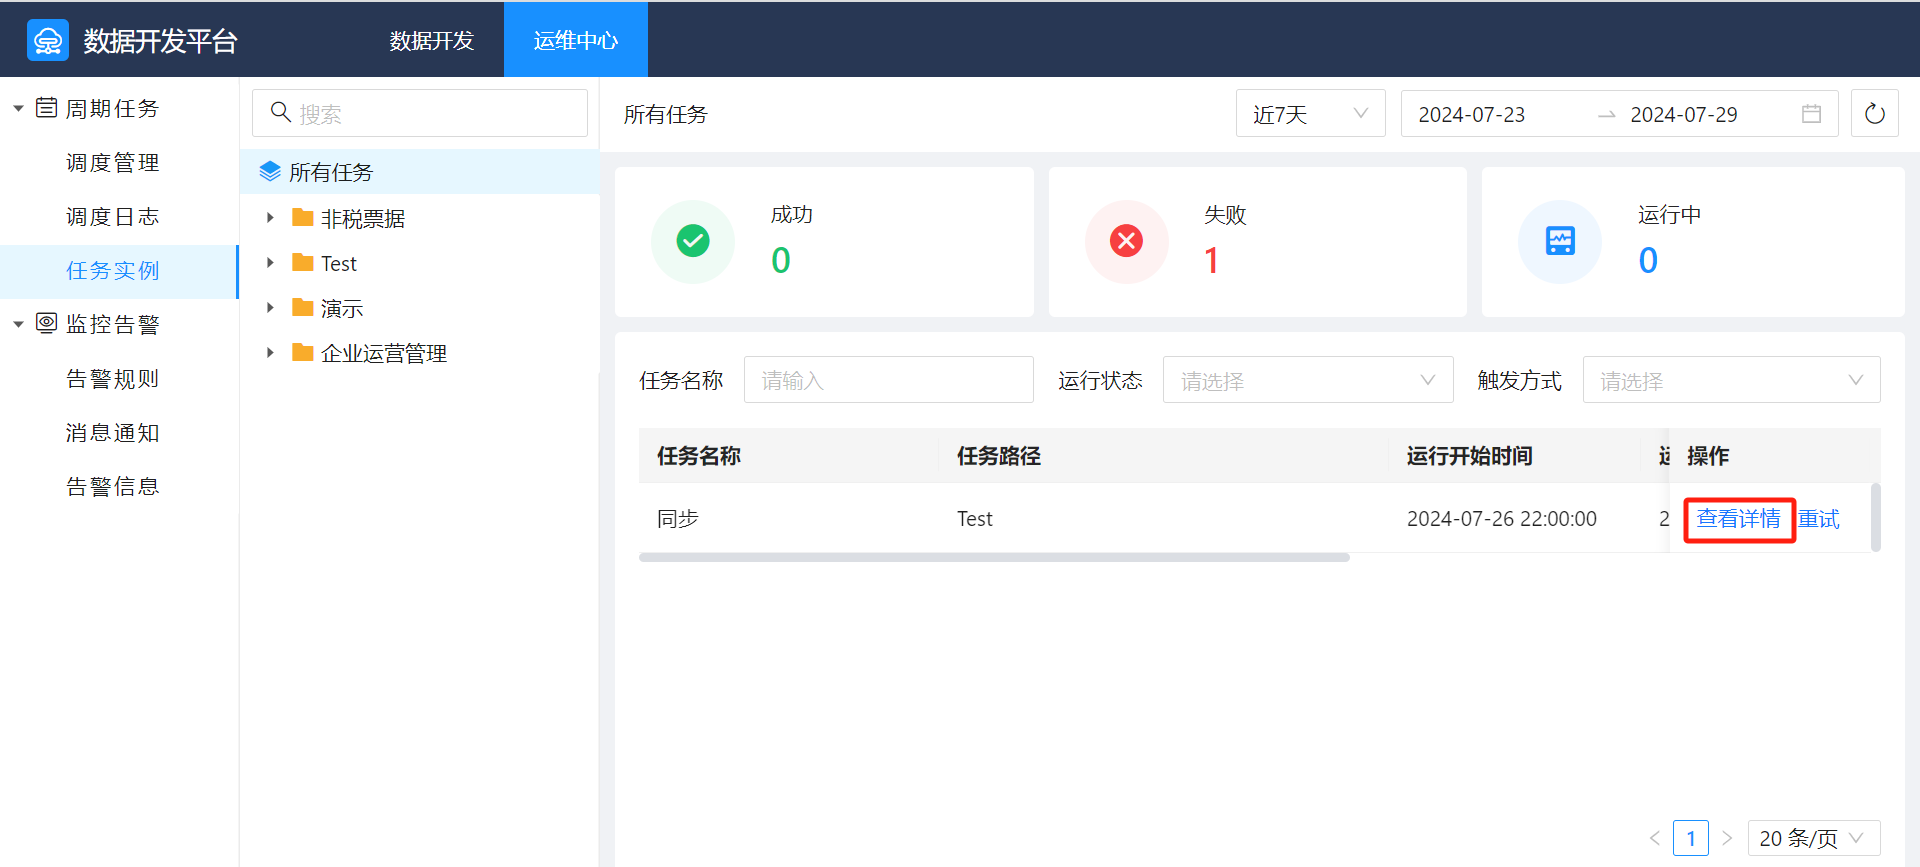
Task: Collapse the 周期任务 sidebar group
Action: coord(18,108)
